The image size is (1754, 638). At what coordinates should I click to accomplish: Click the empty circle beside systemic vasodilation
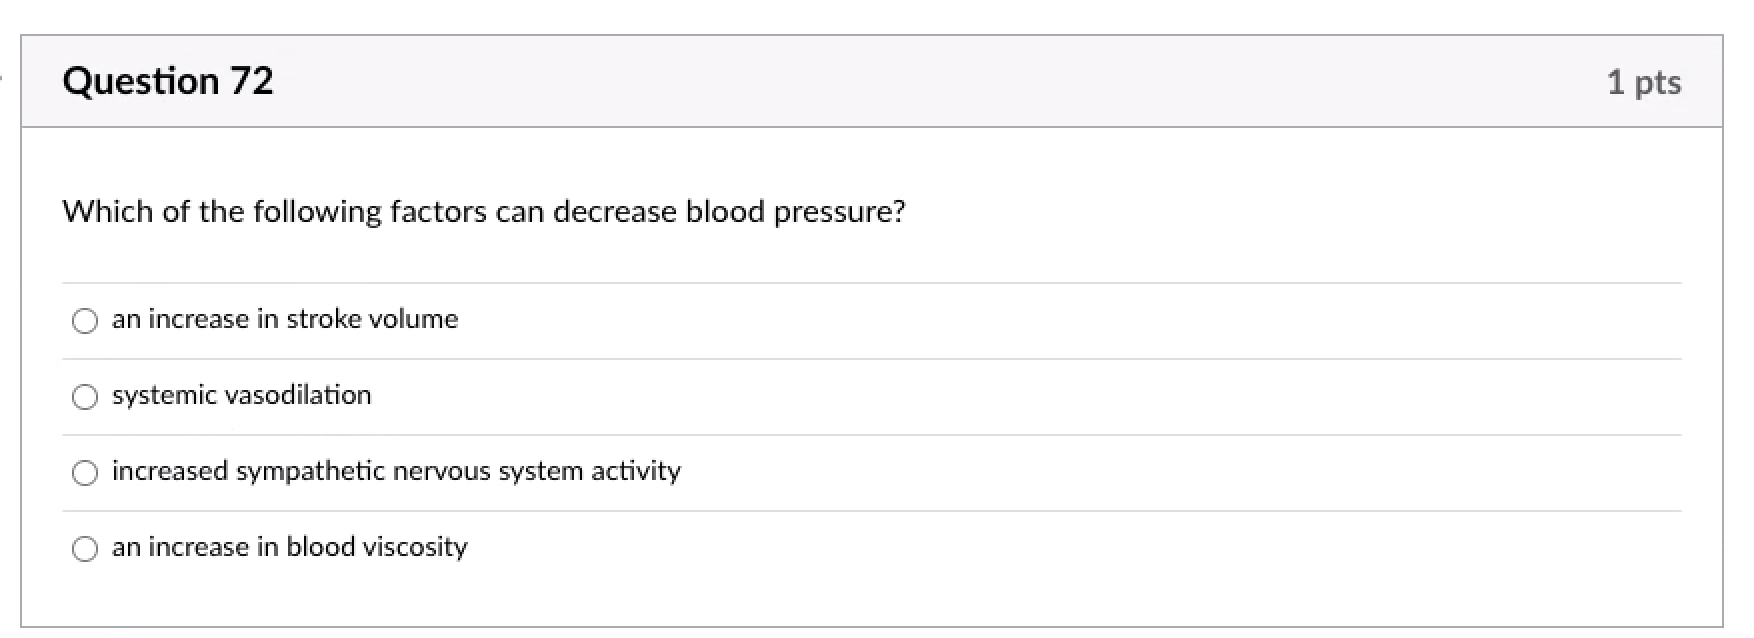click(x=85, y=396)
